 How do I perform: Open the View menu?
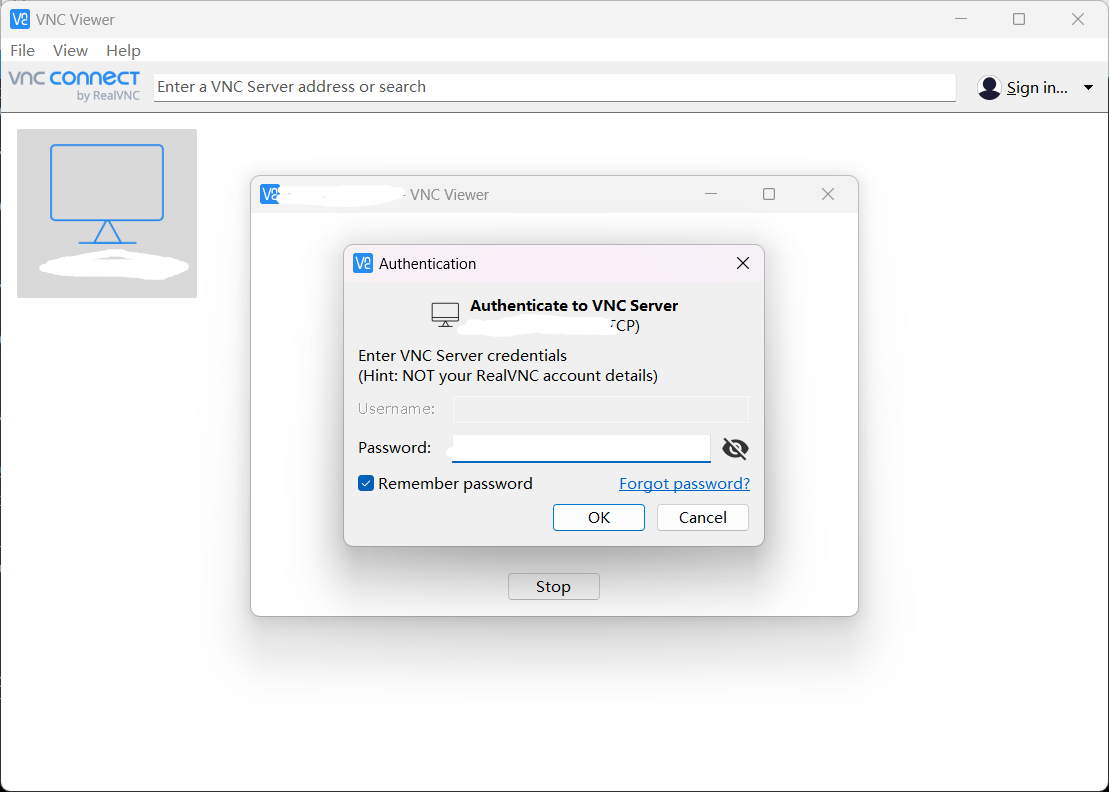(x=70, y=50)
